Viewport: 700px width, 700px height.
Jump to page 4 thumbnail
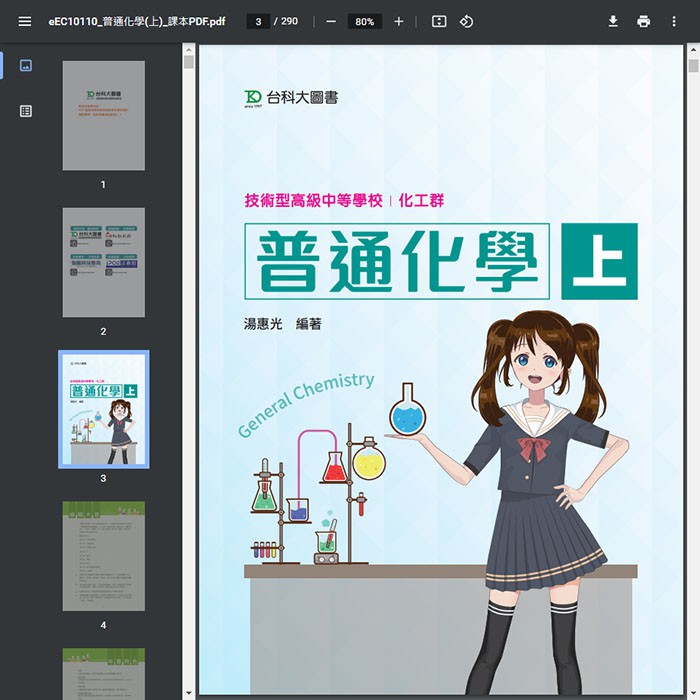[103, 556]
